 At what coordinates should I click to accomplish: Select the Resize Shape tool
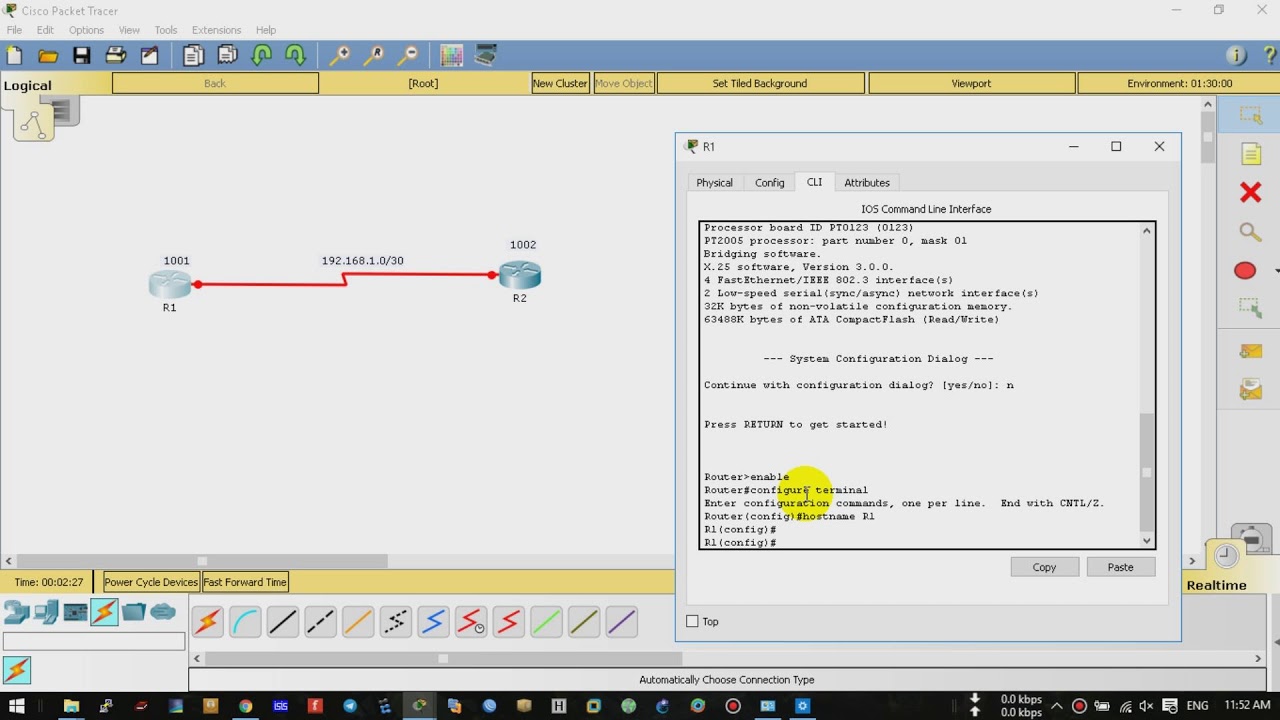1250,308
